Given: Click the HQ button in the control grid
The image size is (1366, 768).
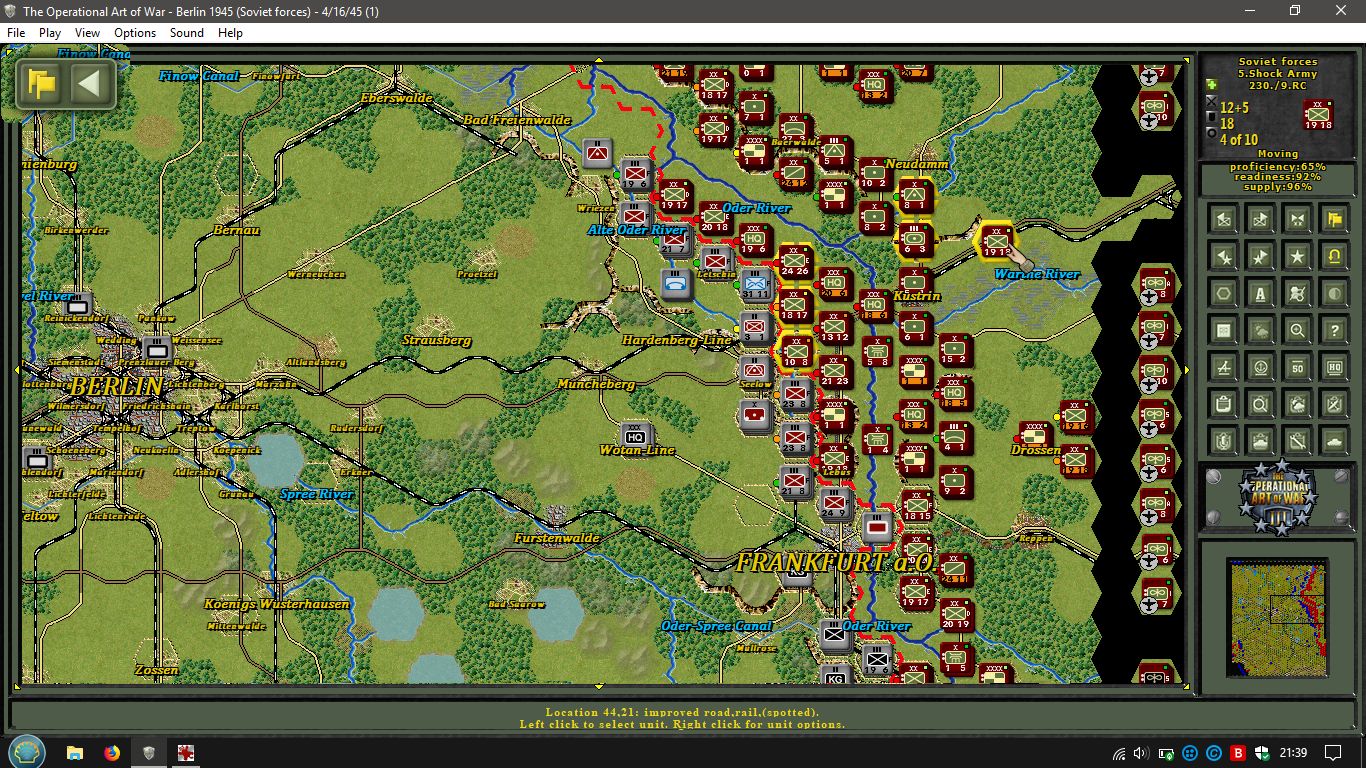Looking at the screenshot, I should (x=1335, y=367).
